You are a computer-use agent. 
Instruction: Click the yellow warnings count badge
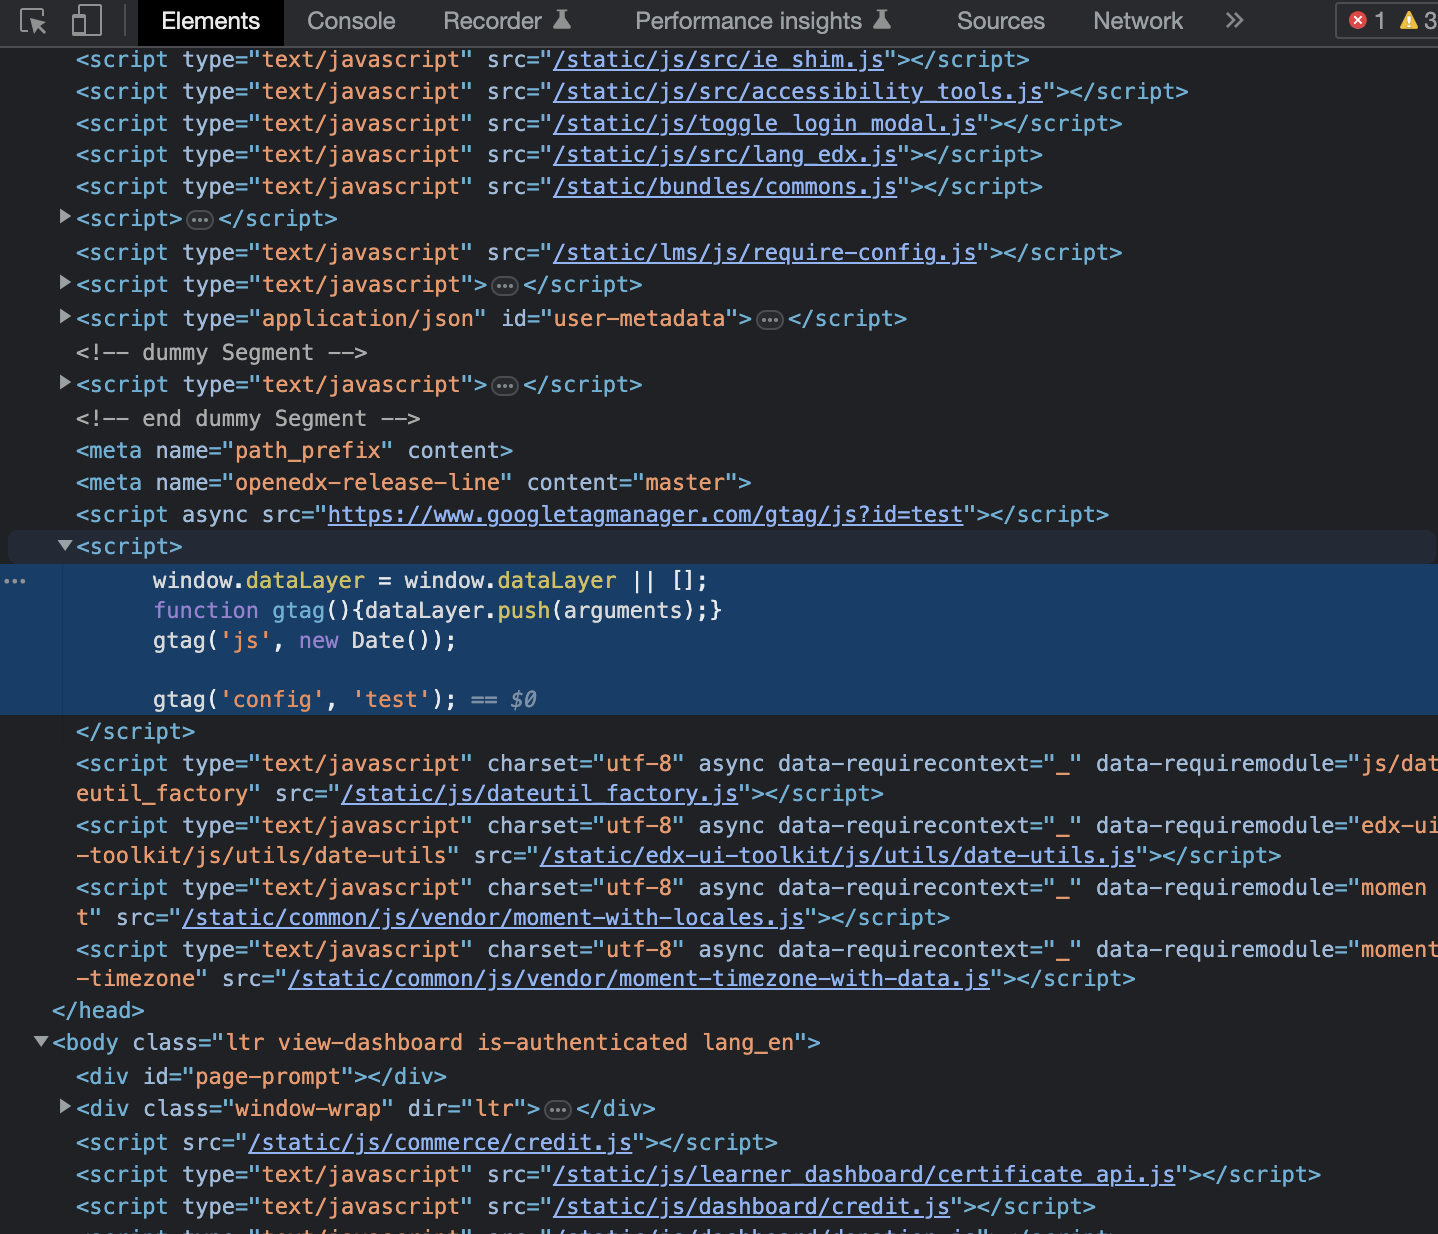(1411, 20)
